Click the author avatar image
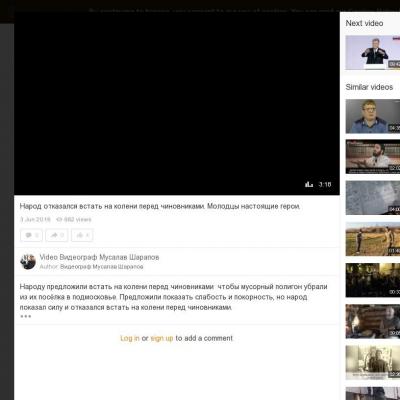400x400 pixels. click(28, 262)
